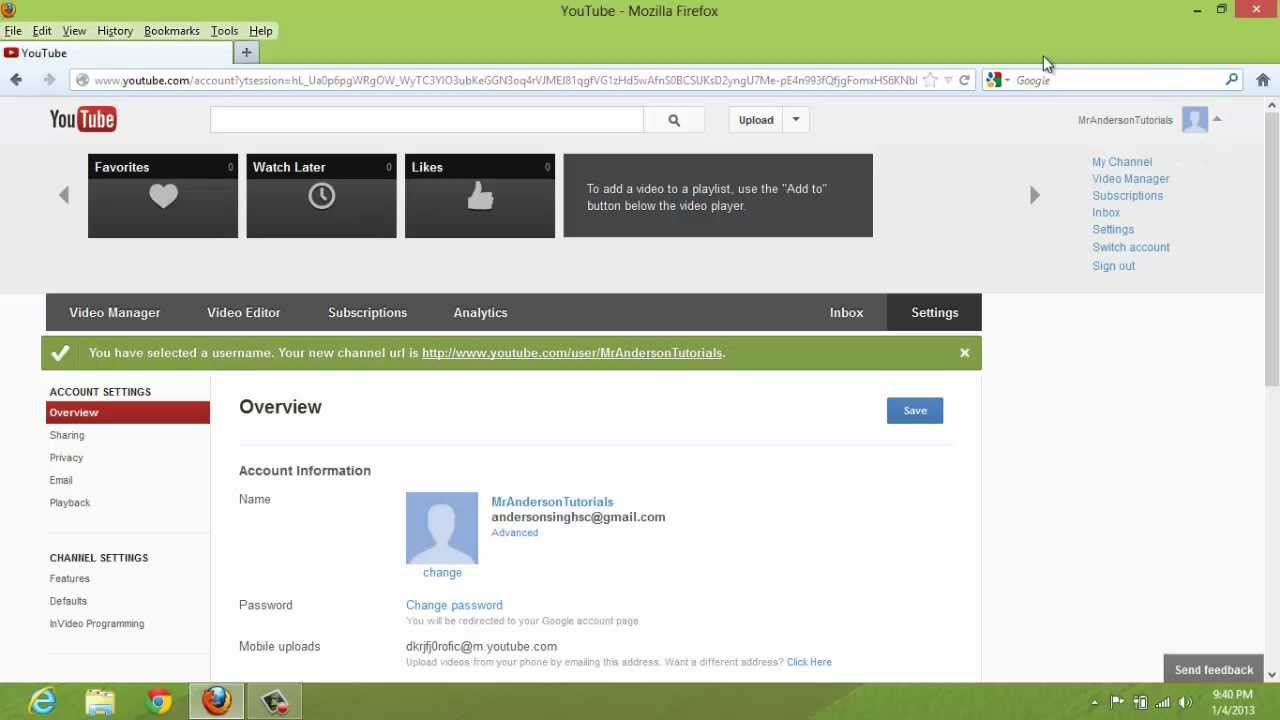The image size is (1280, 720).
Task: Open the History menu
Action: tap(115, 31)
